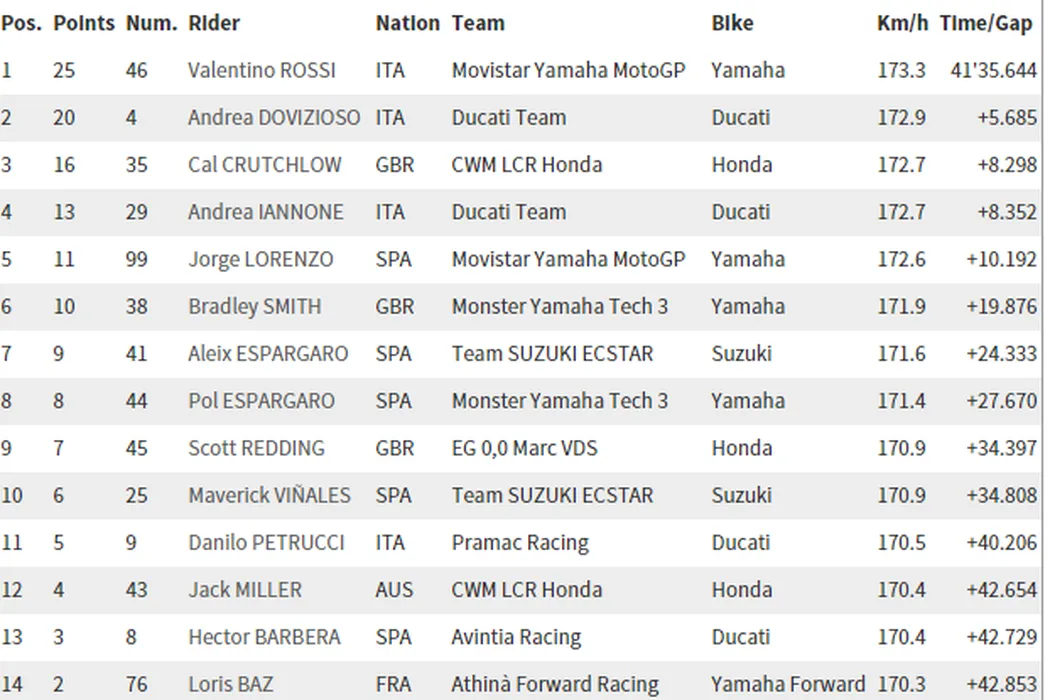Click the Team column header
Viewport: 1050px width, 700px height.
tap(478, 23)
